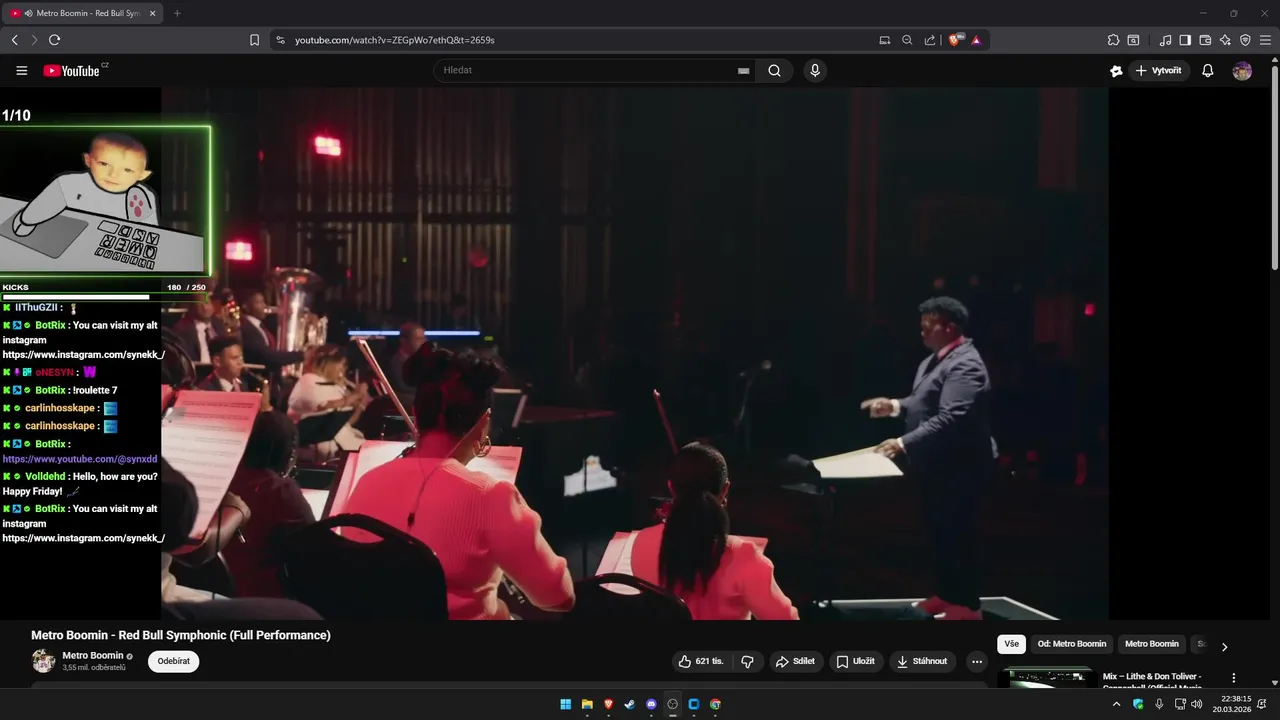Open Chrome from the taskbar
The height and width of the screenshot is (720, 1280).
point(715,704)
